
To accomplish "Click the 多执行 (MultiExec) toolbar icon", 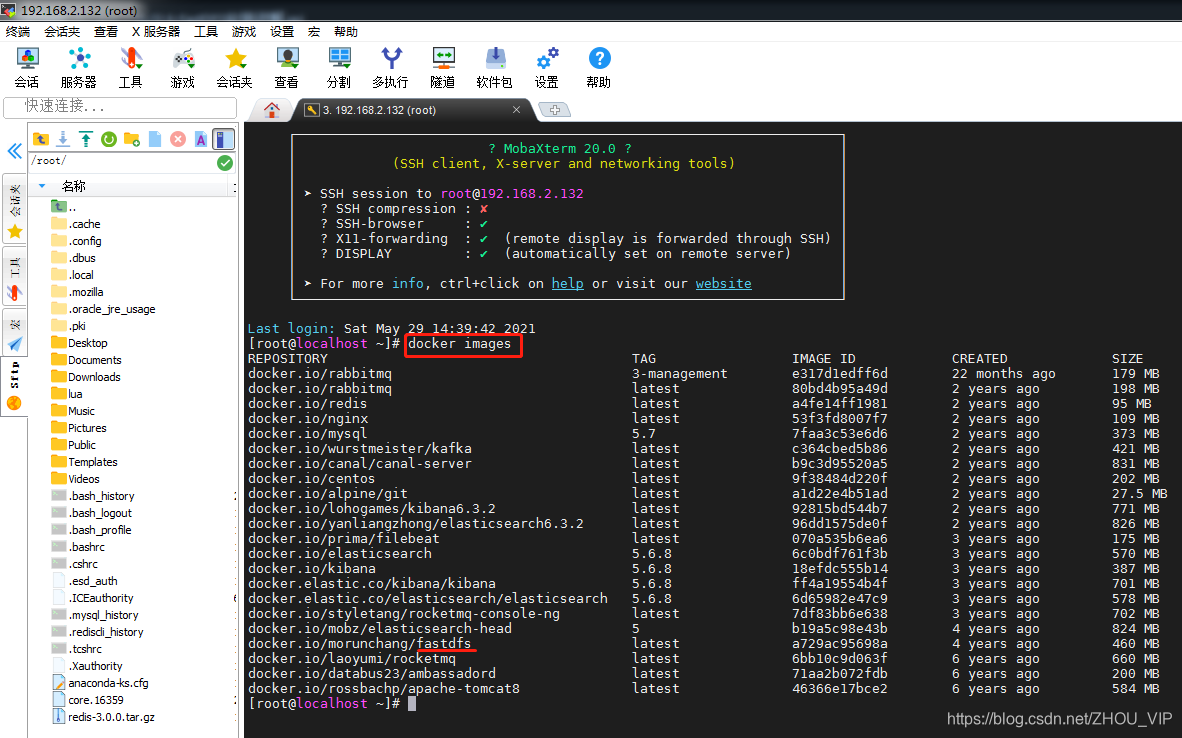I will [390, 67].
